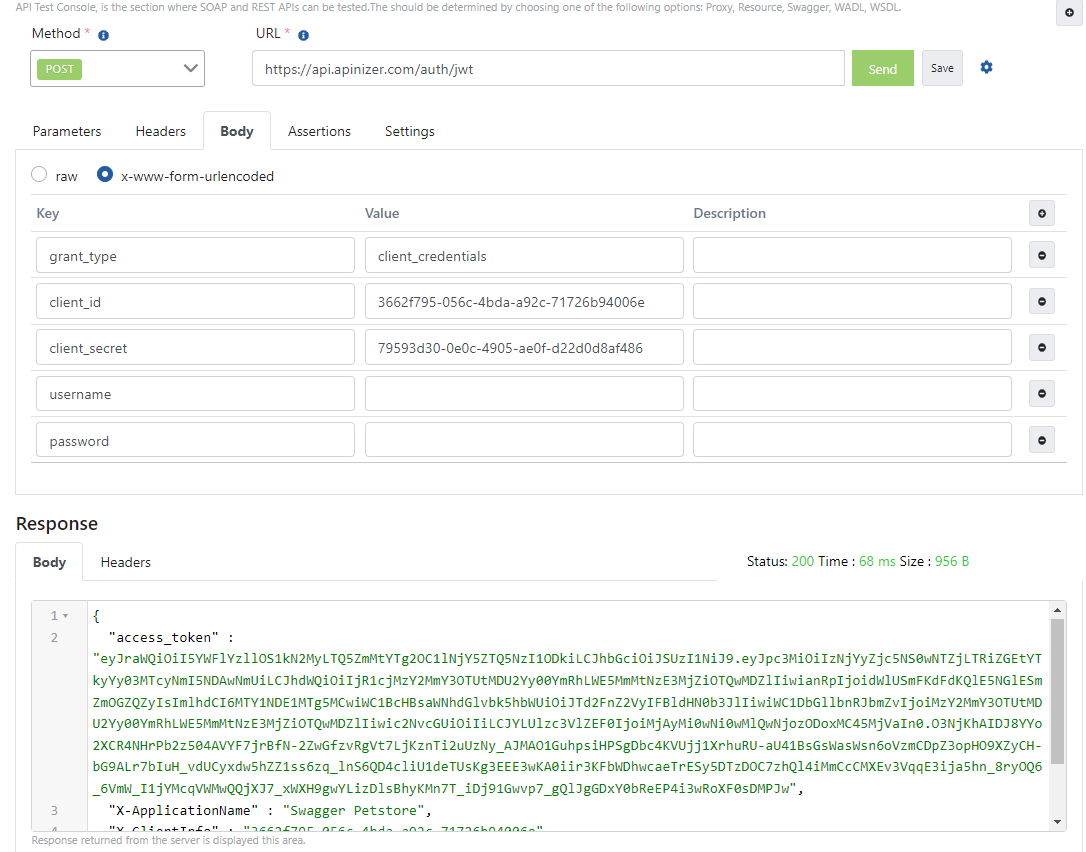Click the Method info icon

103,35
